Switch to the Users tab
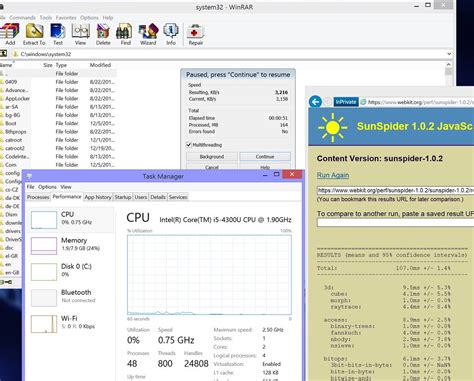The image size is (474, 381). point(141,197)
